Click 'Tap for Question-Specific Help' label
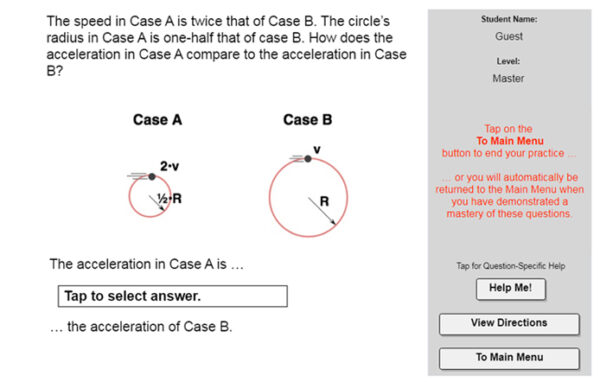The width and height of the screenshot is (600, 382). click(x=510, y=266)
